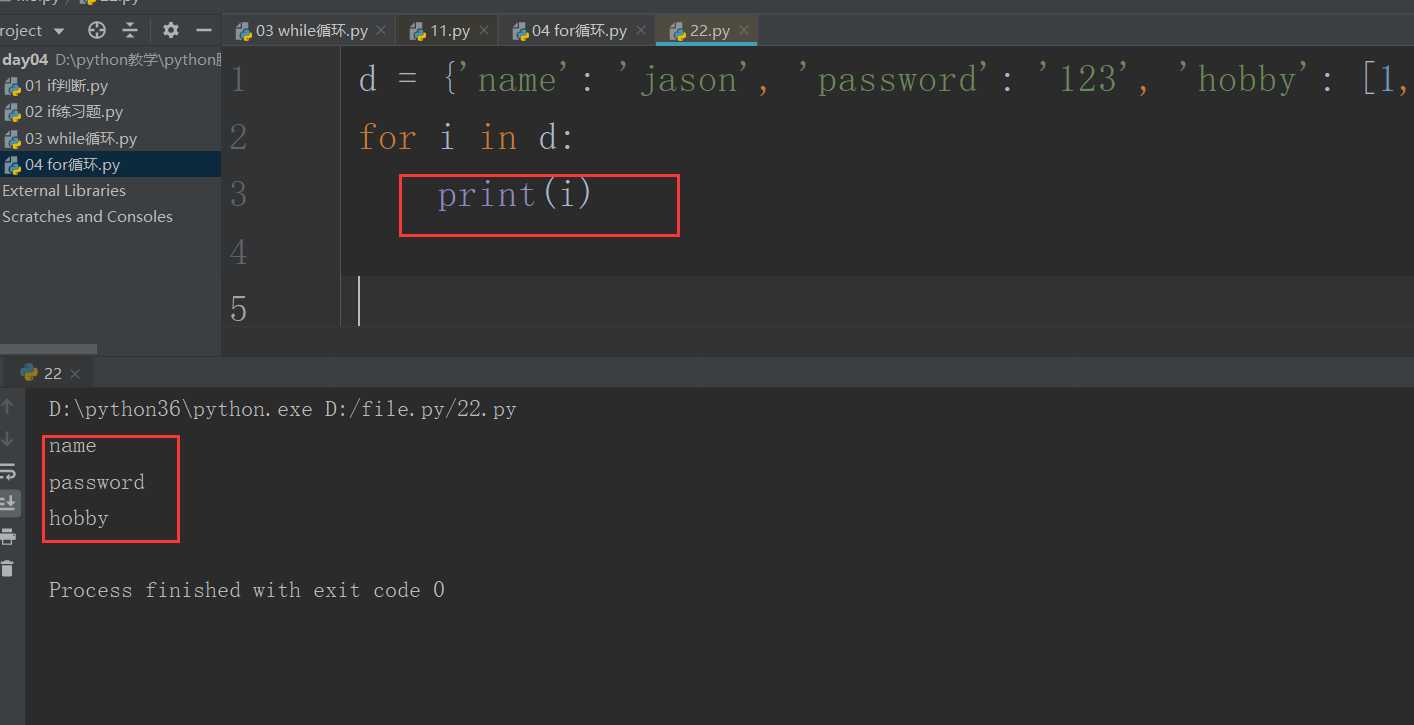This screenshot has height=725, width=1414.
Task: Click the 'hobby' output line in console
Action: pyautogui.click(x=78, y=518)
